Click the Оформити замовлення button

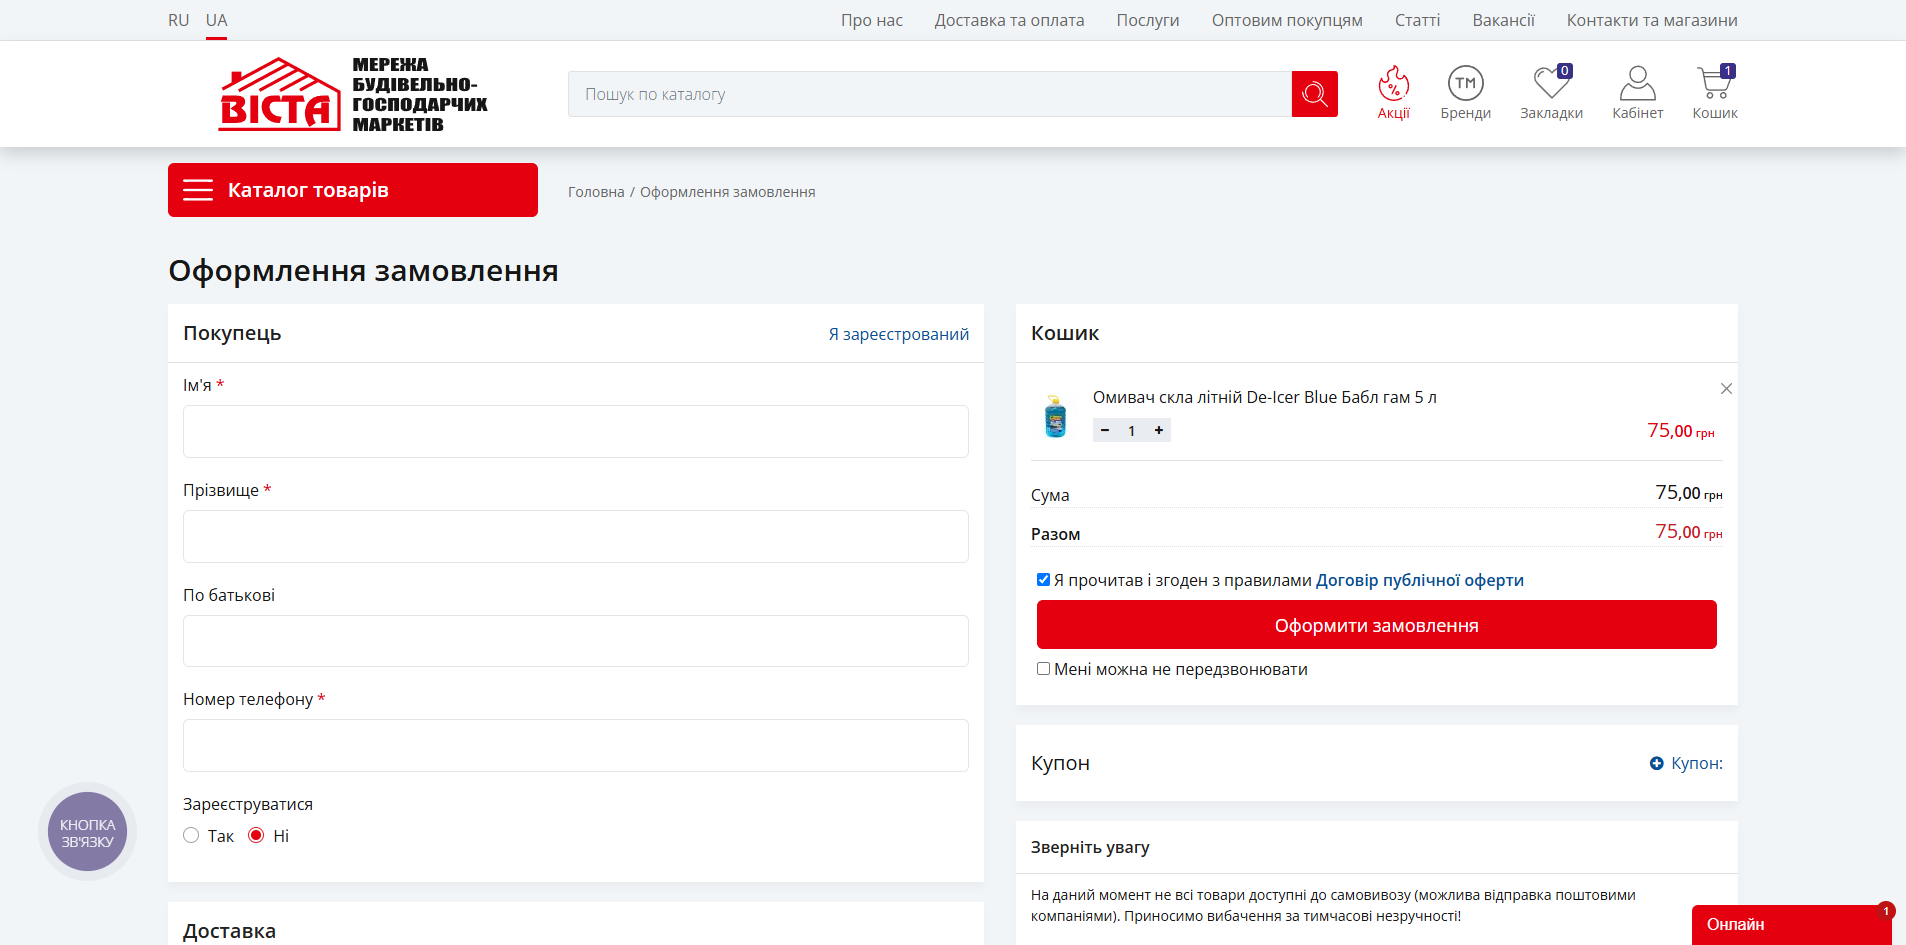(1377, 625)
